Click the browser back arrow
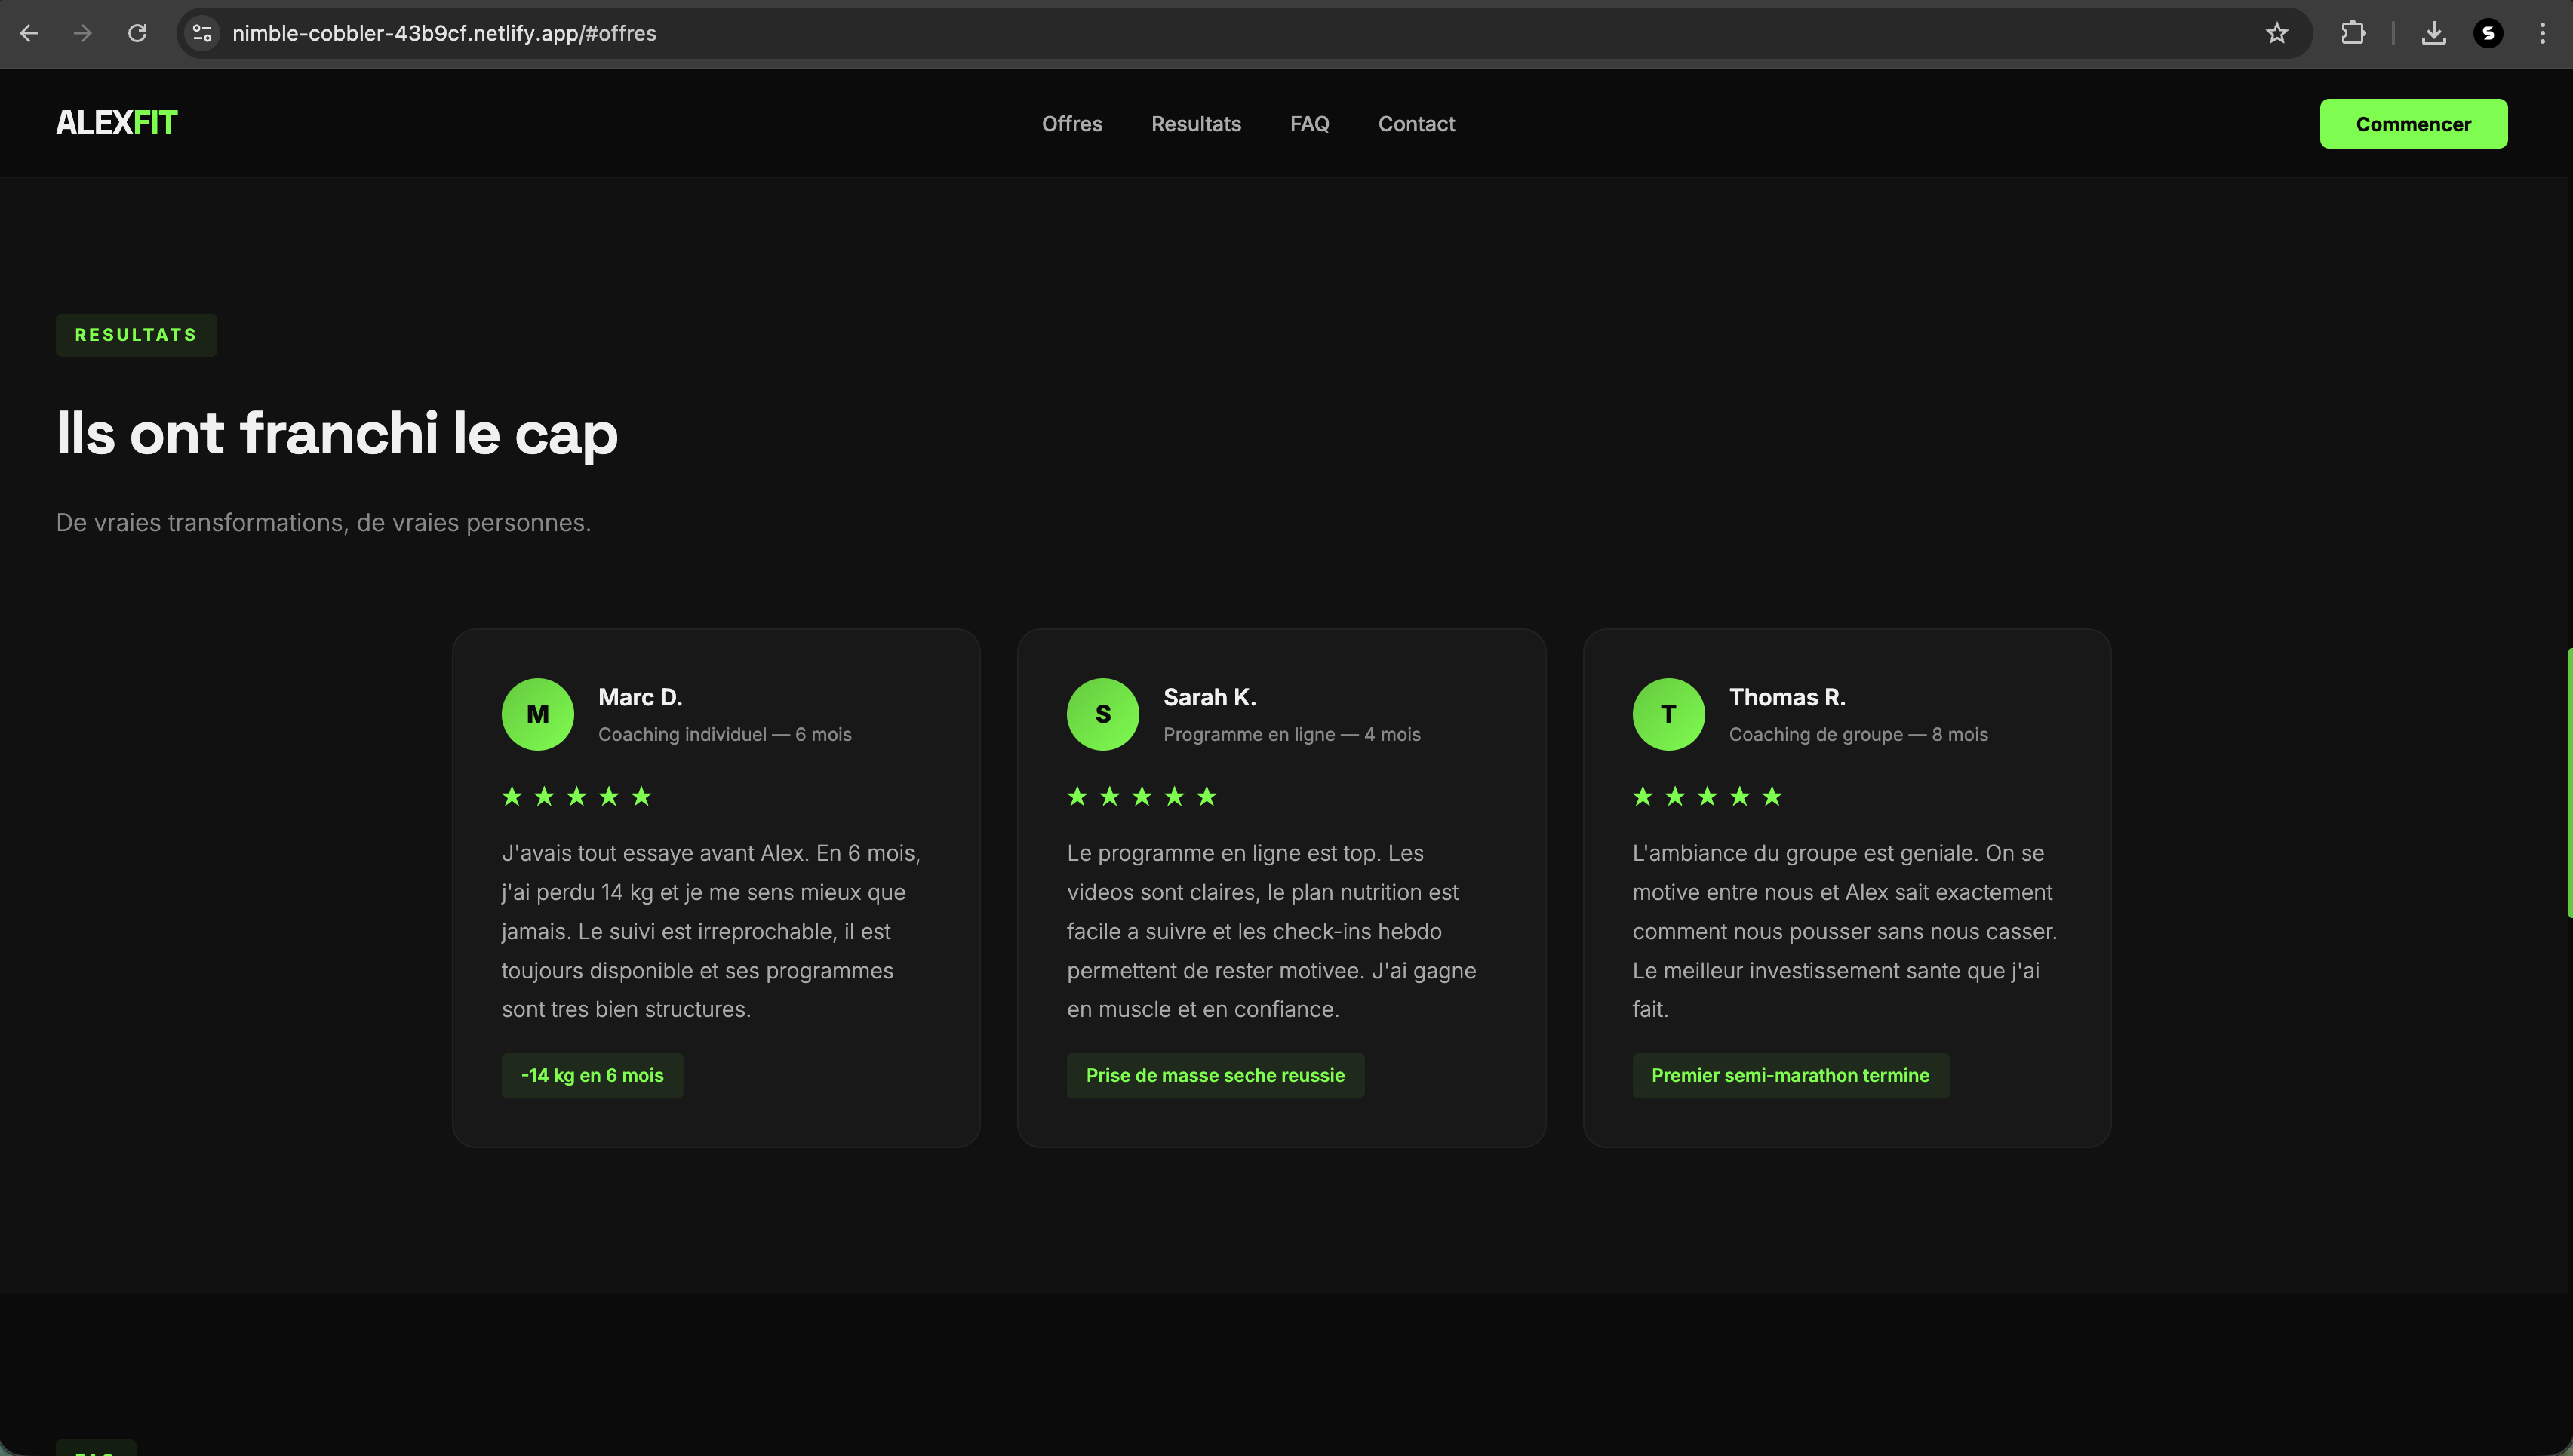The width and height of the screenshot is (2573, 1456). click(29, 33)
